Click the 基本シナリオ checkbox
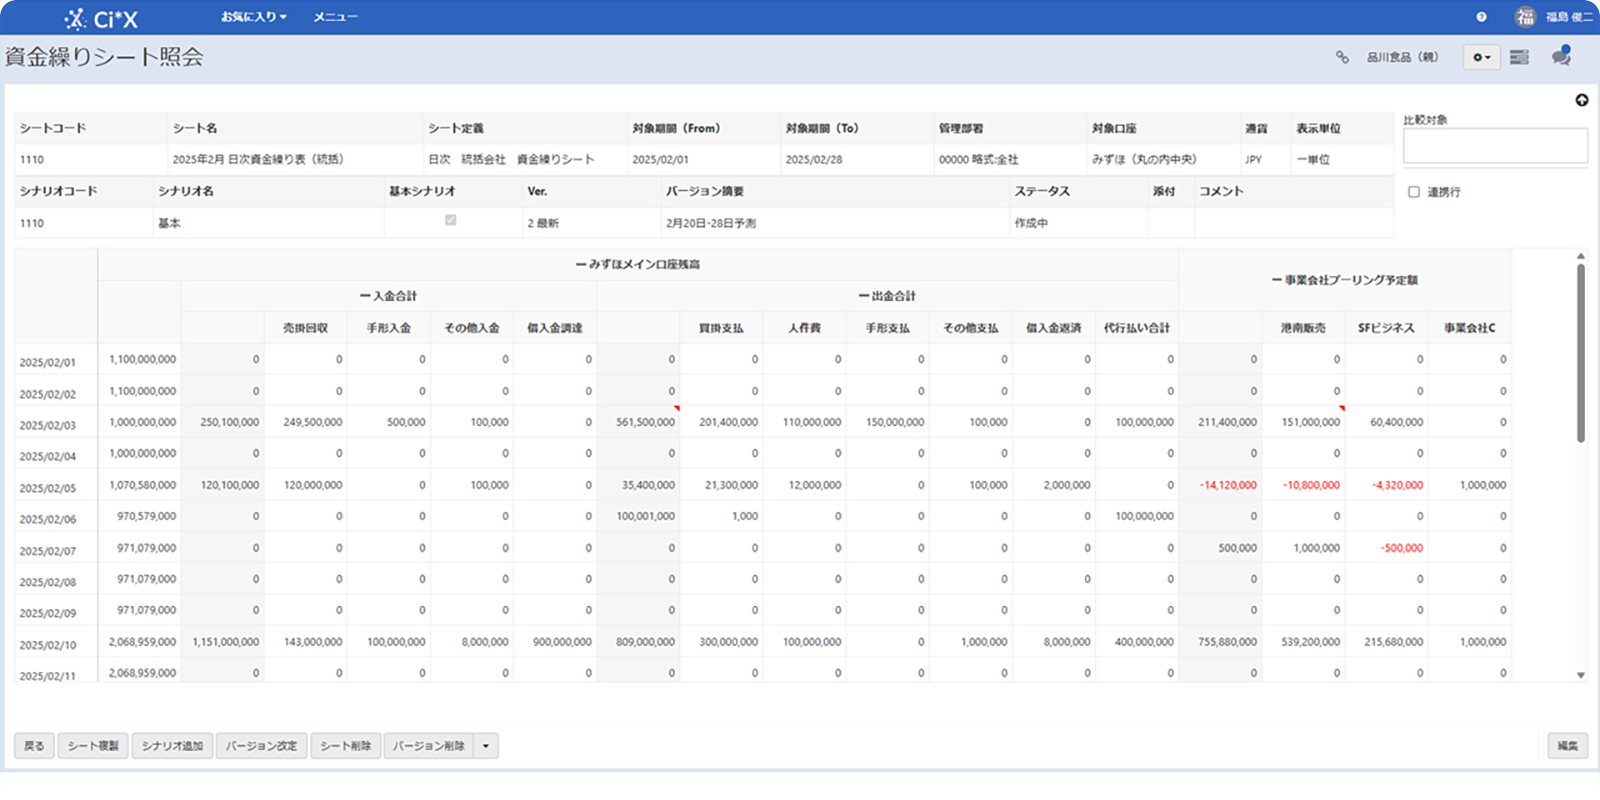The image size is (1600, 800). 450,220
